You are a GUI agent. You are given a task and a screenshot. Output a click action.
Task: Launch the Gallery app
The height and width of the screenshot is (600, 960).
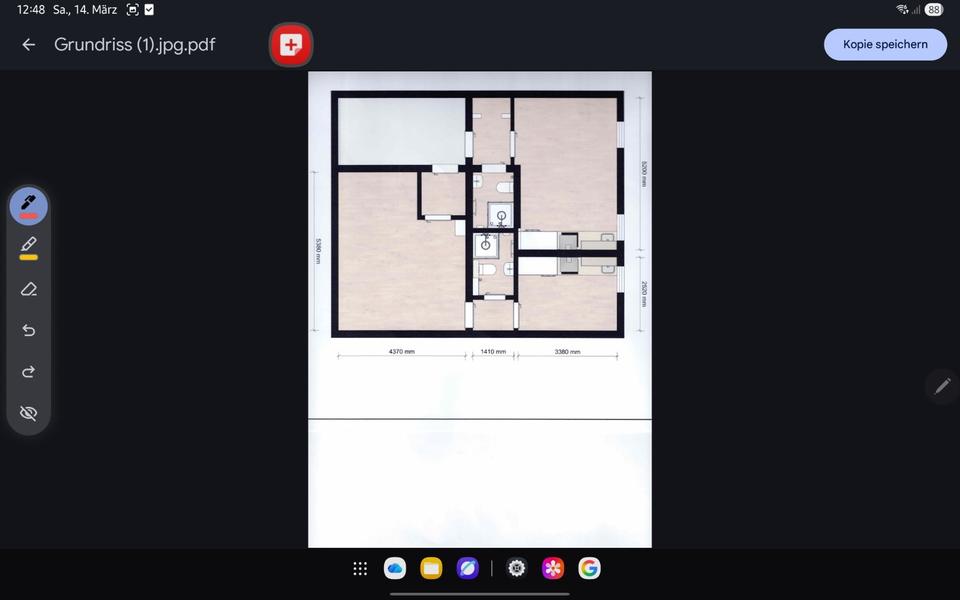point(553,568)
